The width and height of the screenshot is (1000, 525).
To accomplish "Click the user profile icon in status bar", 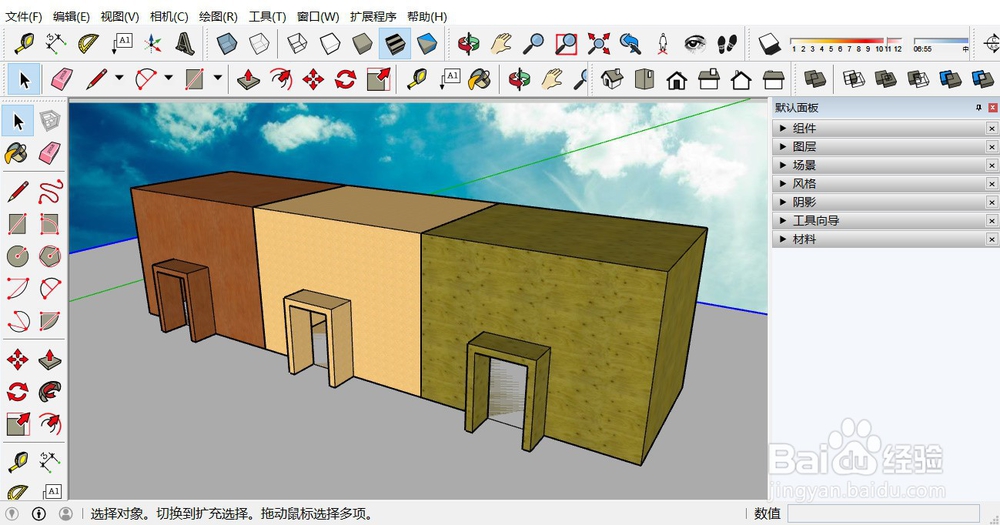I will (x=66, y=514).
